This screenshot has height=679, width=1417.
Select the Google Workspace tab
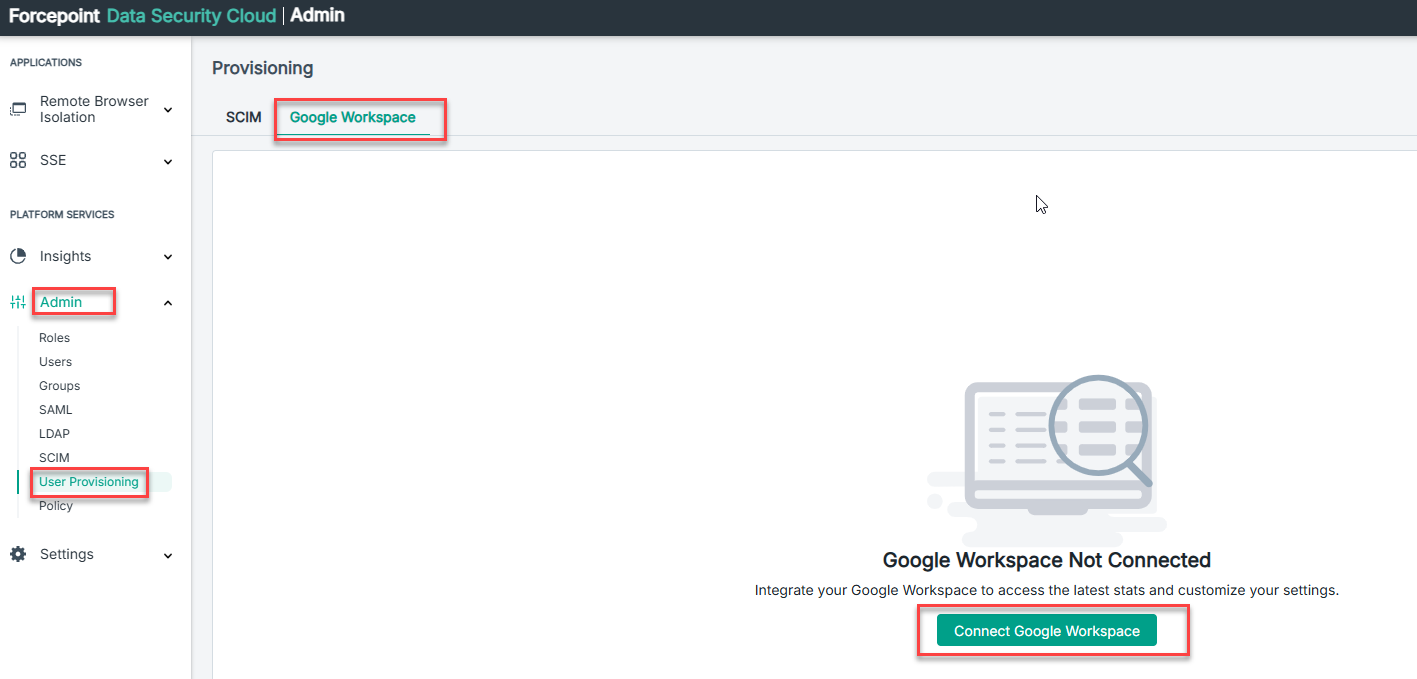coord(352,117)
